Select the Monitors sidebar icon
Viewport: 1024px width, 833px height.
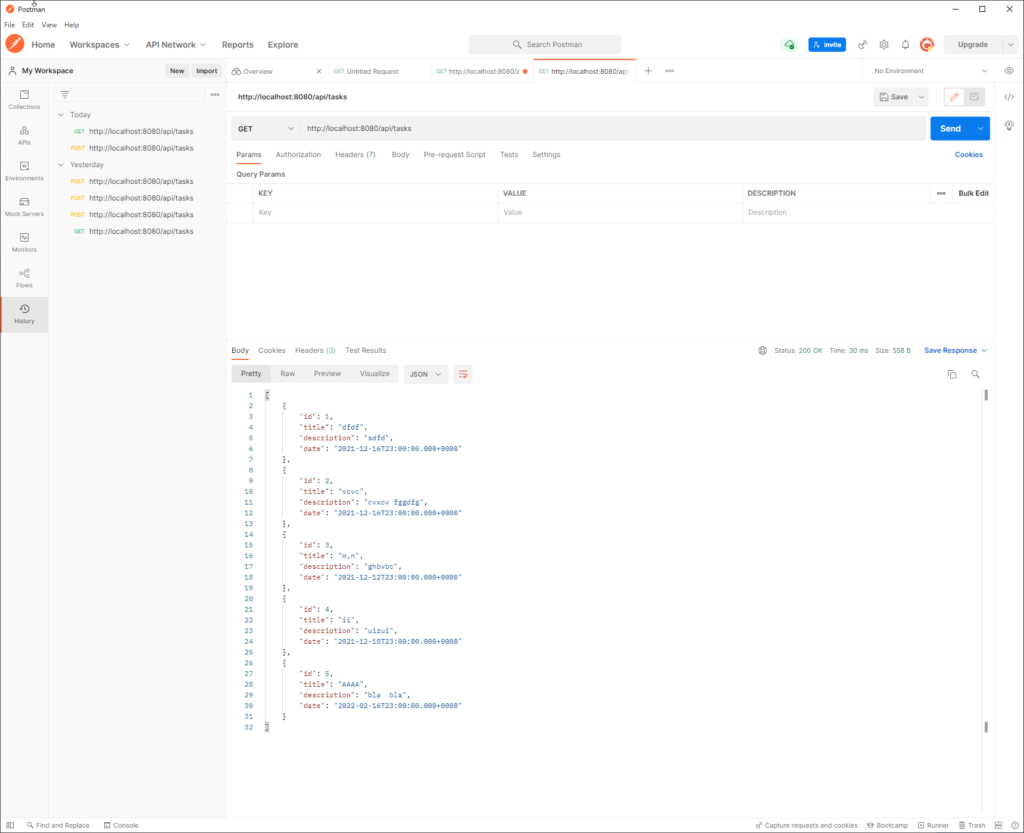[23, 243]
